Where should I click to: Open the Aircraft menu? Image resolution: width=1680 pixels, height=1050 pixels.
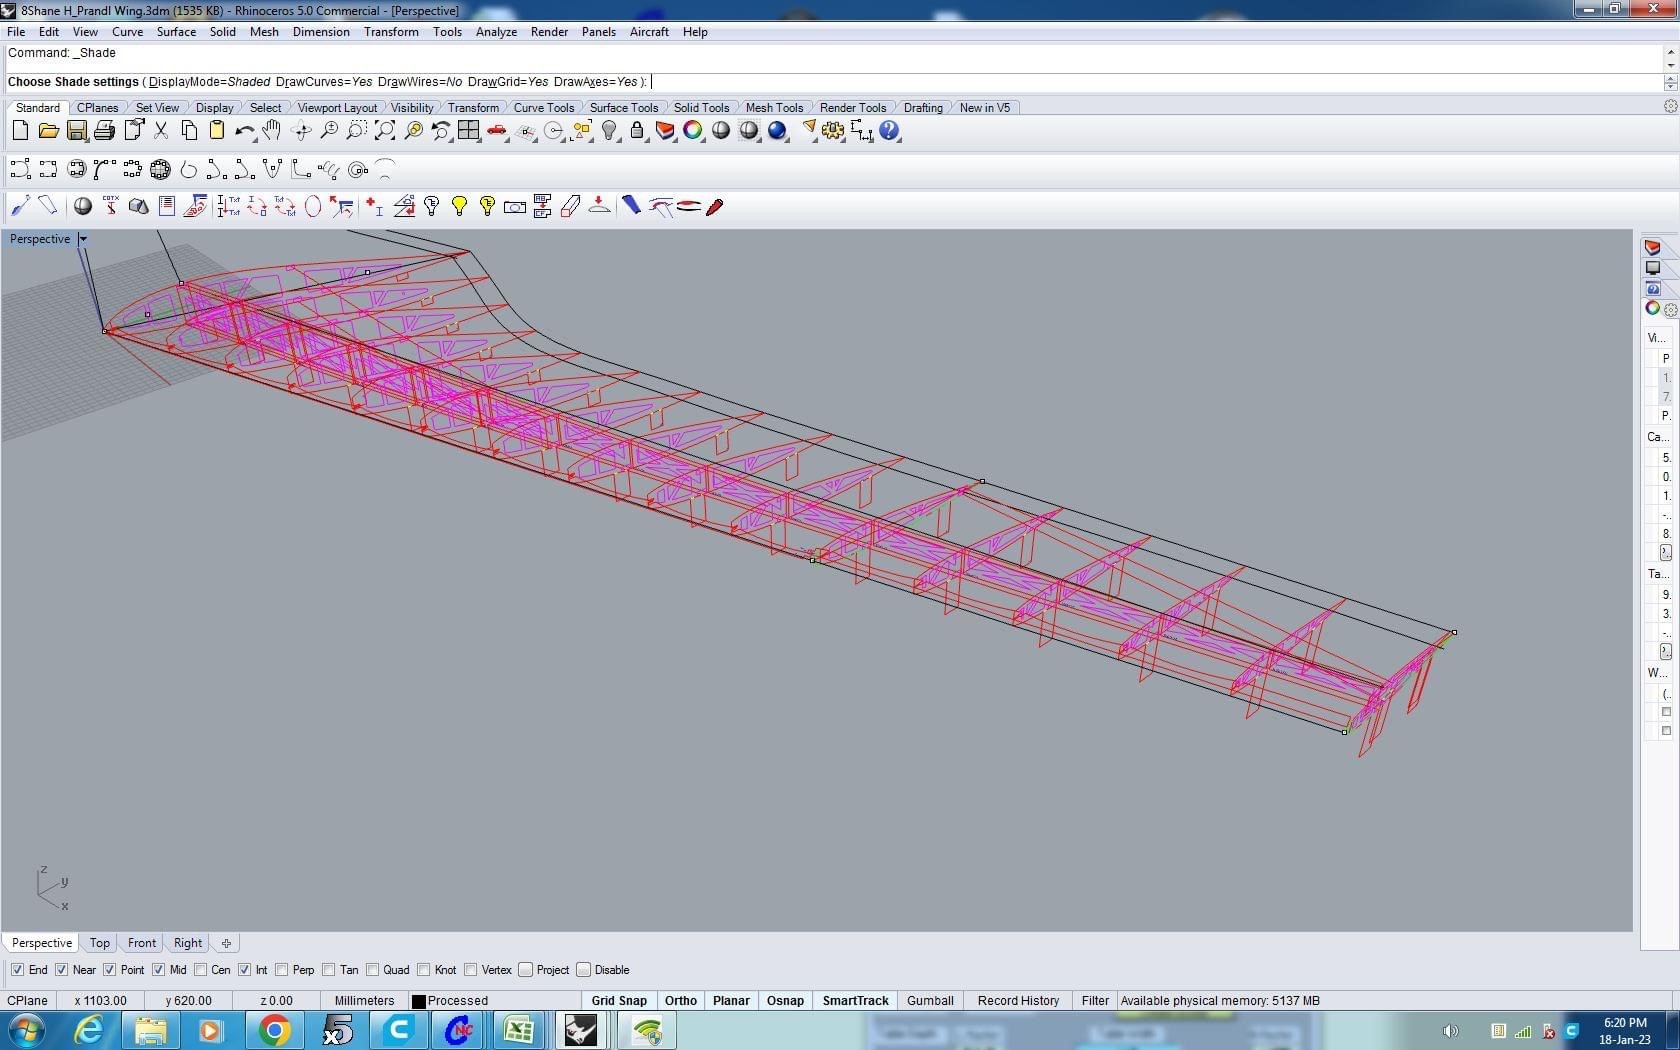[x=648, y=32]
